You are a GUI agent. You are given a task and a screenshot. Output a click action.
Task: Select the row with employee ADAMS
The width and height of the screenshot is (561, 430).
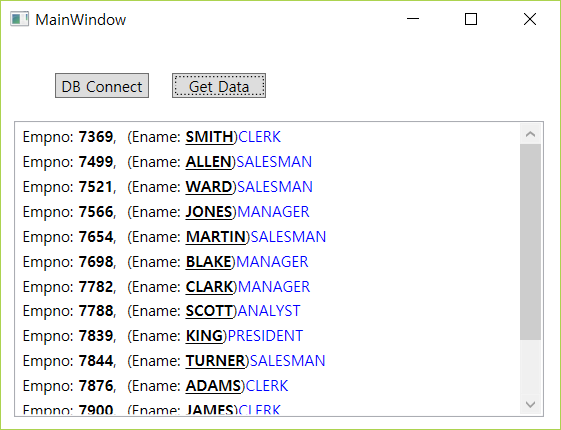(x=268, y=386)
